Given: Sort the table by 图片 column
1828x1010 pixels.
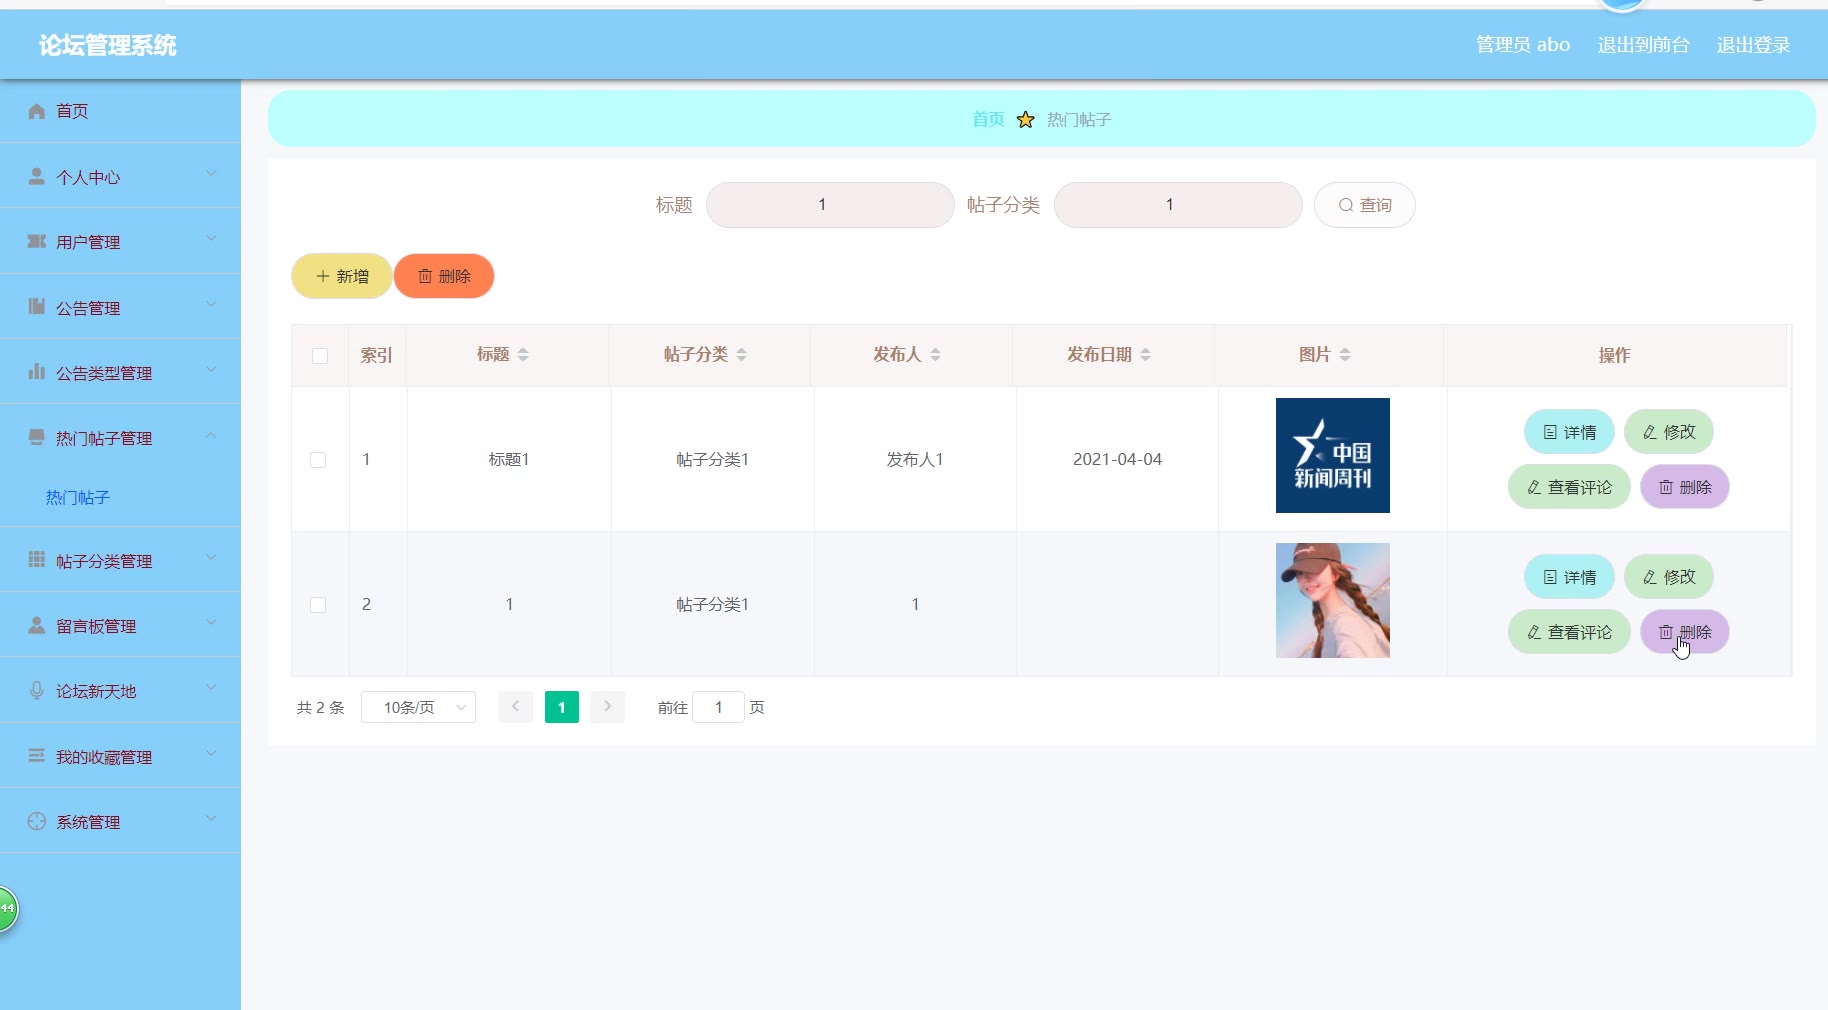Looking at the screenshot, I should tap(1345, 355).
